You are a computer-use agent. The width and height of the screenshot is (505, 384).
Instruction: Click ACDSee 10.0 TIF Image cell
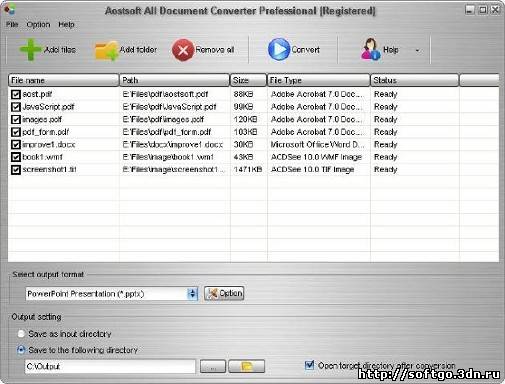[312, 170]
